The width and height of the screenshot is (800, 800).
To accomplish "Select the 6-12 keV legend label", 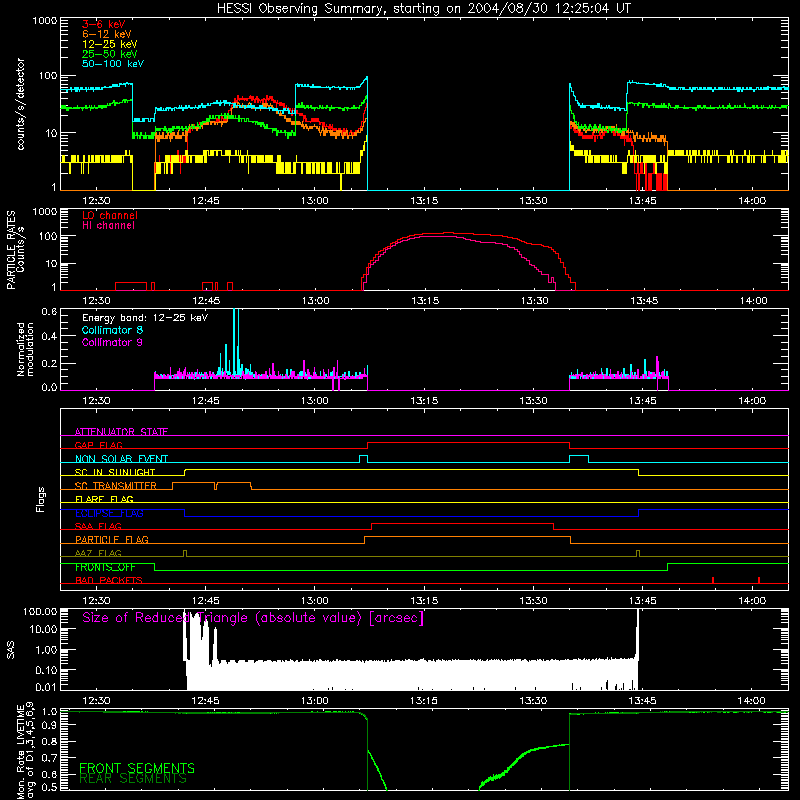I will (x=107, y=34).
